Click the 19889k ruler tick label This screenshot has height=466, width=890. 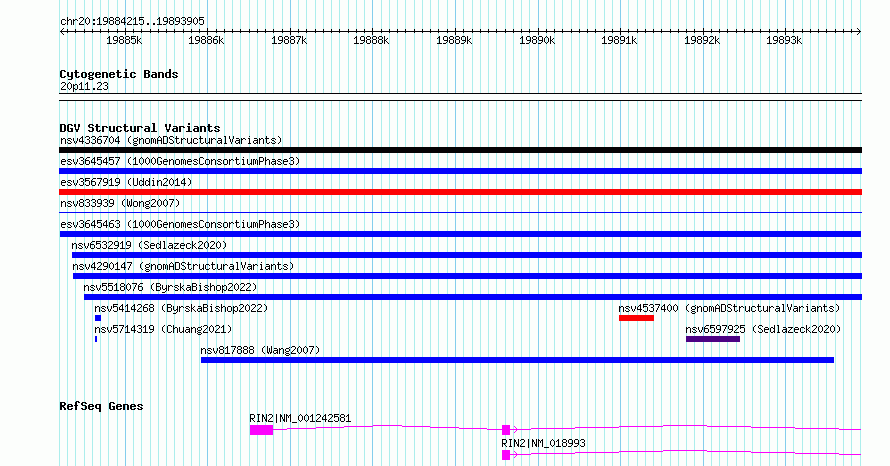pos(454,40)
